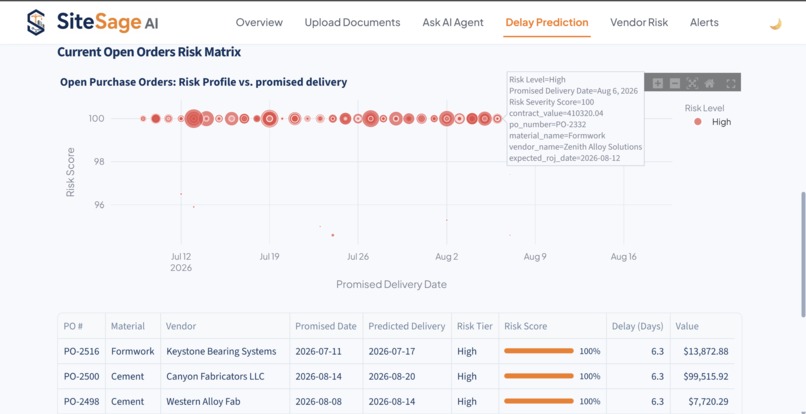Image resolution: width=806 pixels, height=414 pixels.
Task: Click the largest bubble near Jul 12
Action: click(193, 118)
